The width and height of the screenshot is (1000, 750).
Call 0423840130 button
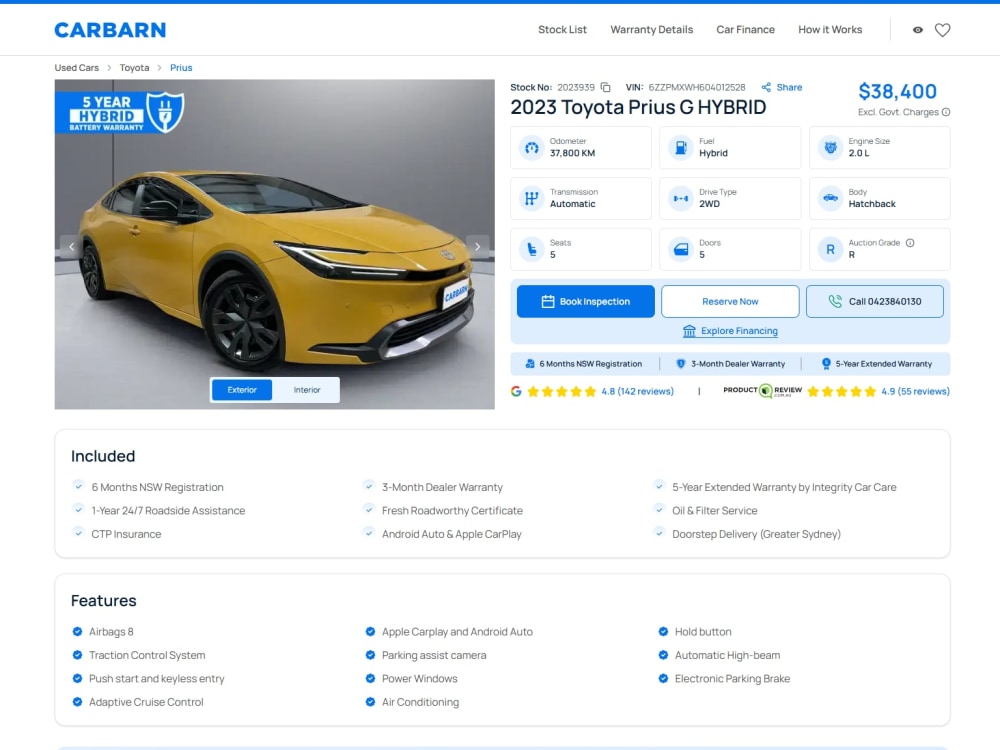[874, 302]
